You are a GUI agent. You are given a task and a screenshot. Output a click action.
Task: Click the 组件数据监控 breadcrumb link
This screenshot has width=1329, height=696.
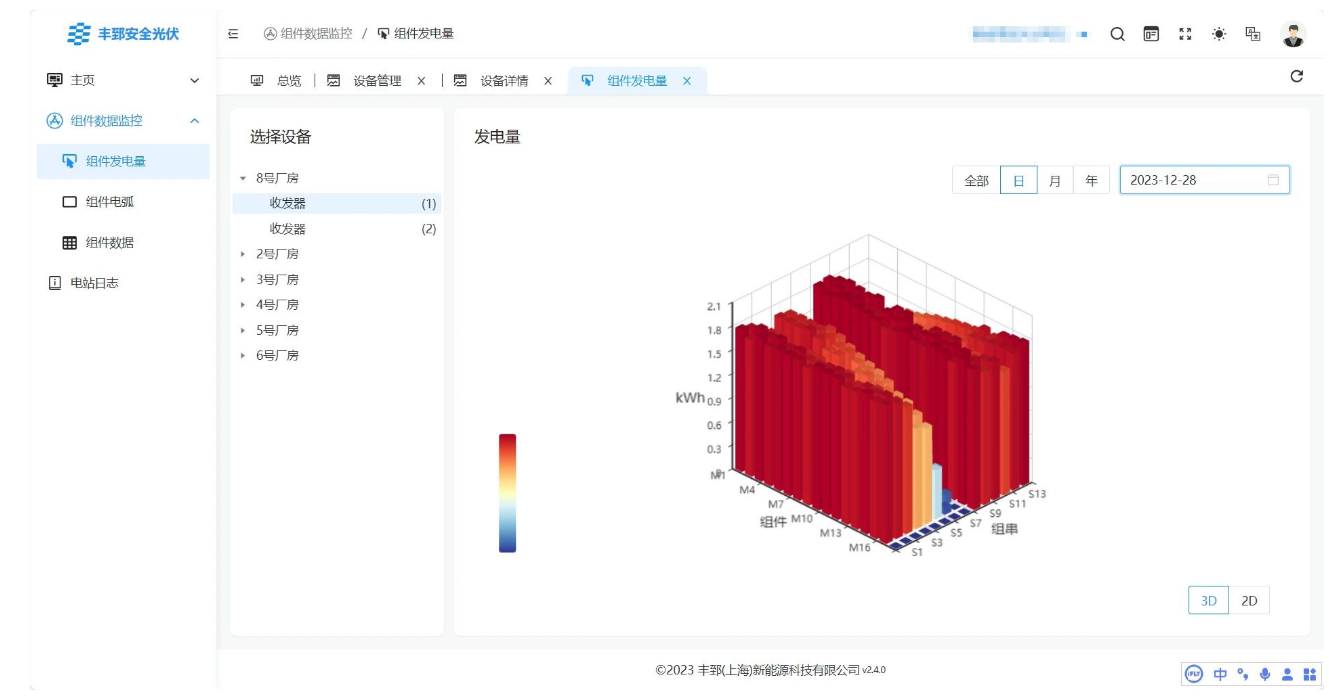point(308,34)
